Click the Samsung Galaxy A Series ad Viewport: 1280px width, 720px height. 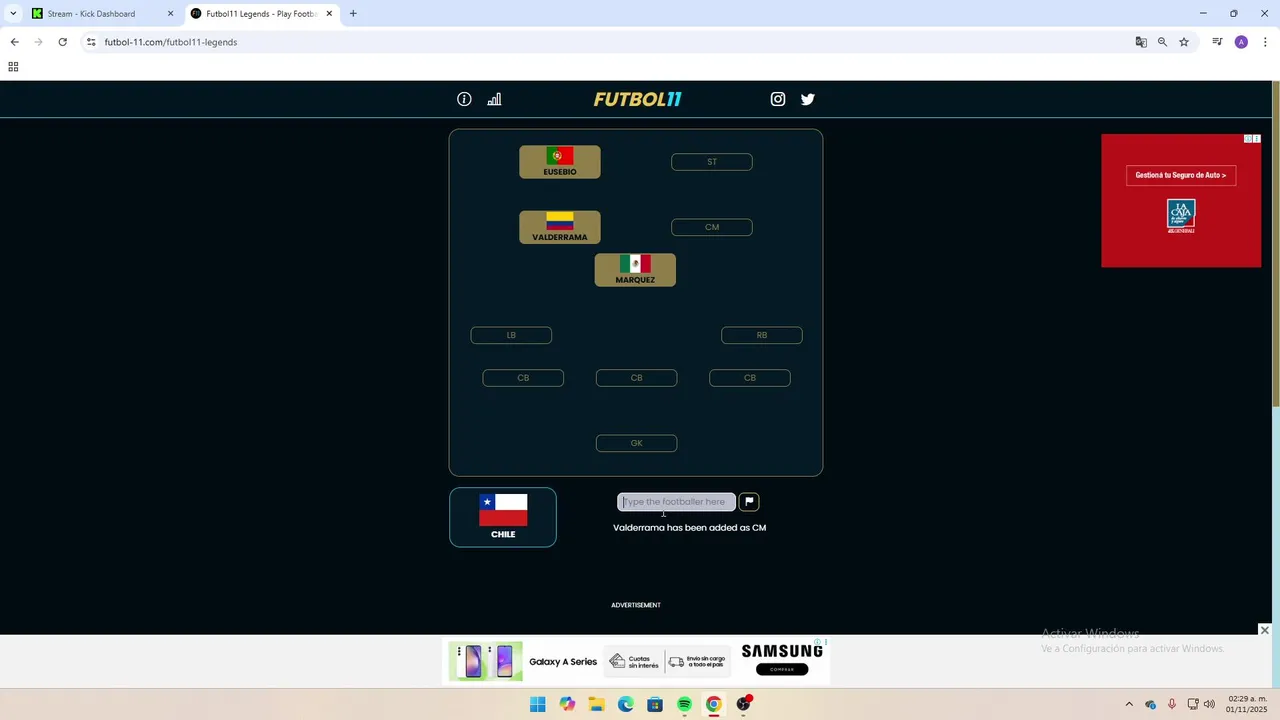point(636,662)
